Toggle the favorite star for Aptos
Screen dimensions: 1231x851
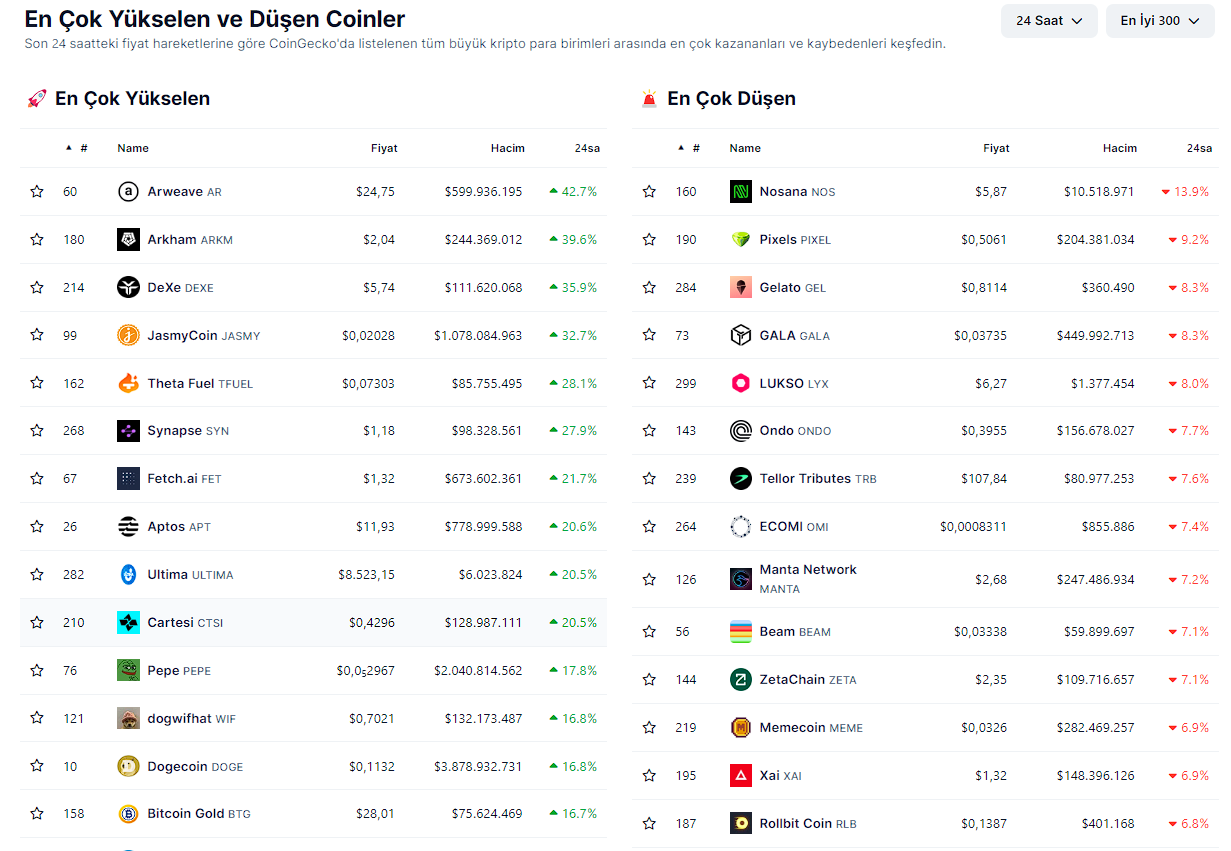coord(37,526)
